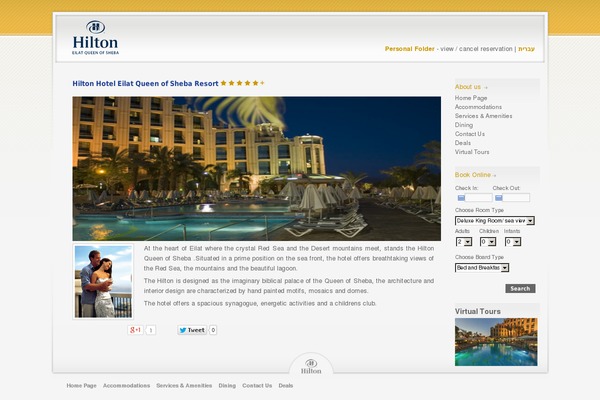Open the Children count dropdown
The width and height of the screenshot is (600, 400).
pyautogui.click(x=488, y=242)
